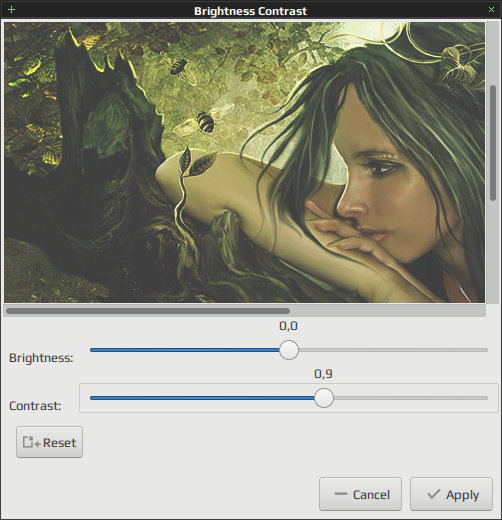Click the Brightness: label
The height and width of the screenshot is (520, 502).
41,358
